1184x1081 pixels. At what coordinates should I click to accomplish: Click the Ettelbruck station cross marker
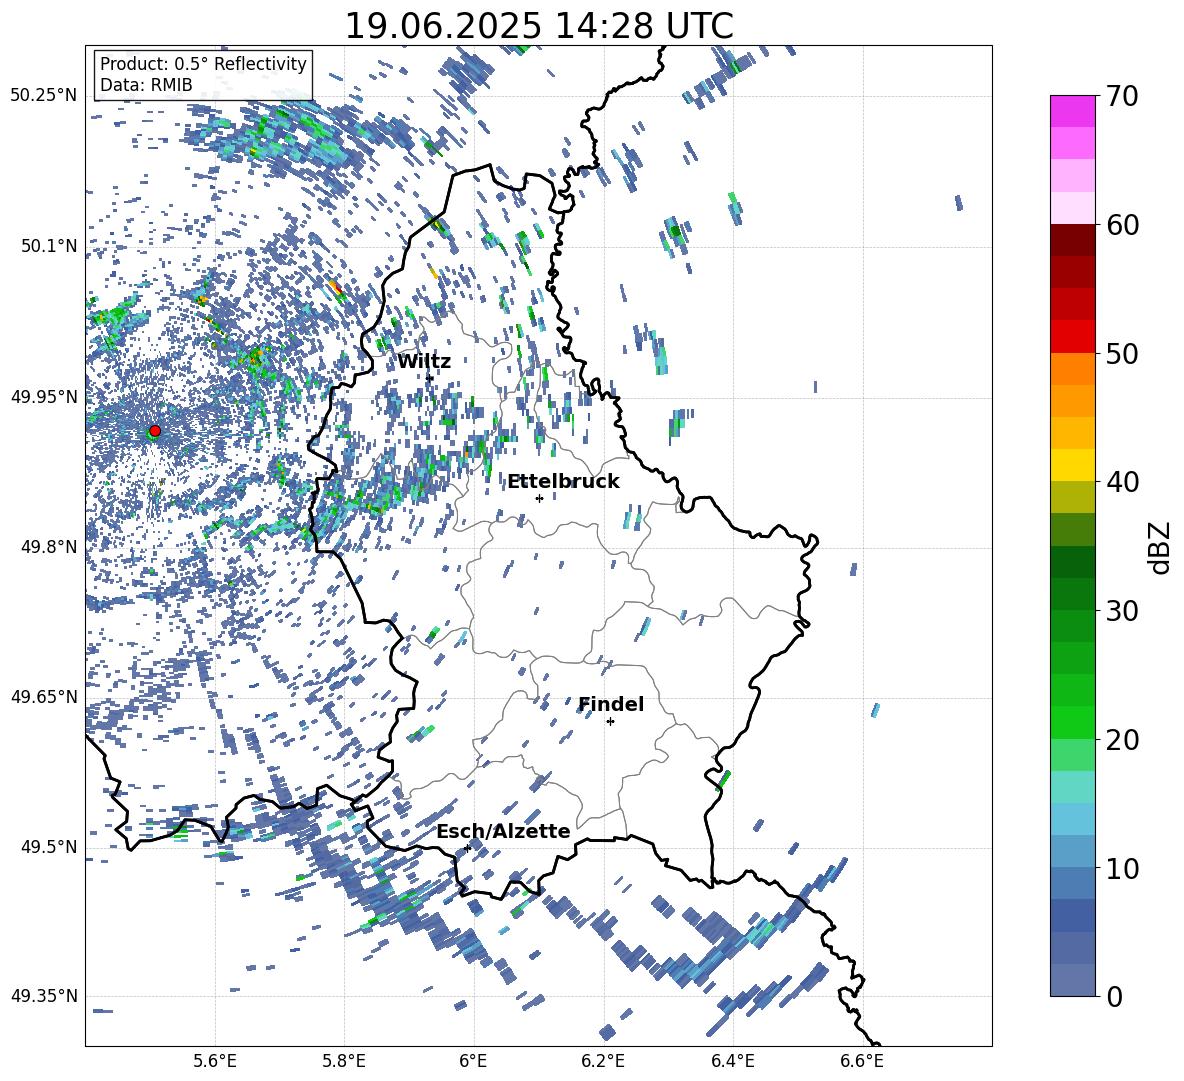[x=539, y=498]
